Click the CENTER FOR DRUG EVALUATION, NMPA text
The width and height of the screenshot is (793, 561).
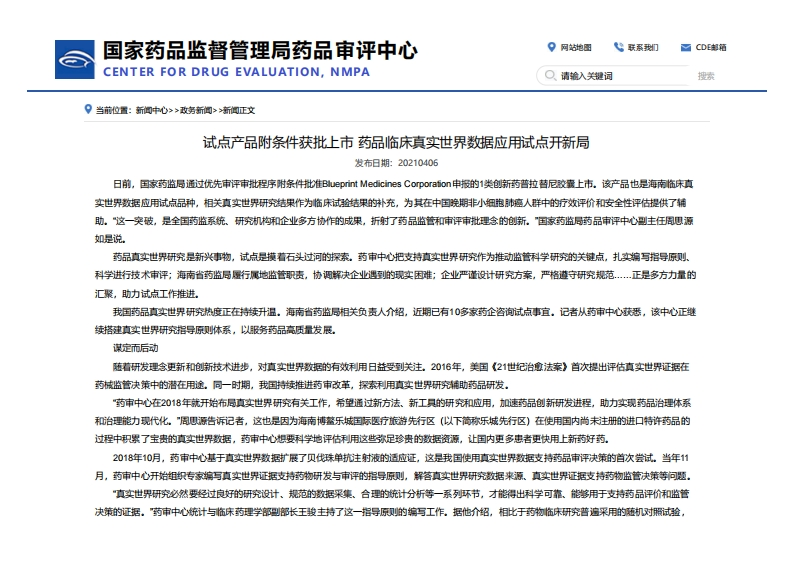pos(236,72)
